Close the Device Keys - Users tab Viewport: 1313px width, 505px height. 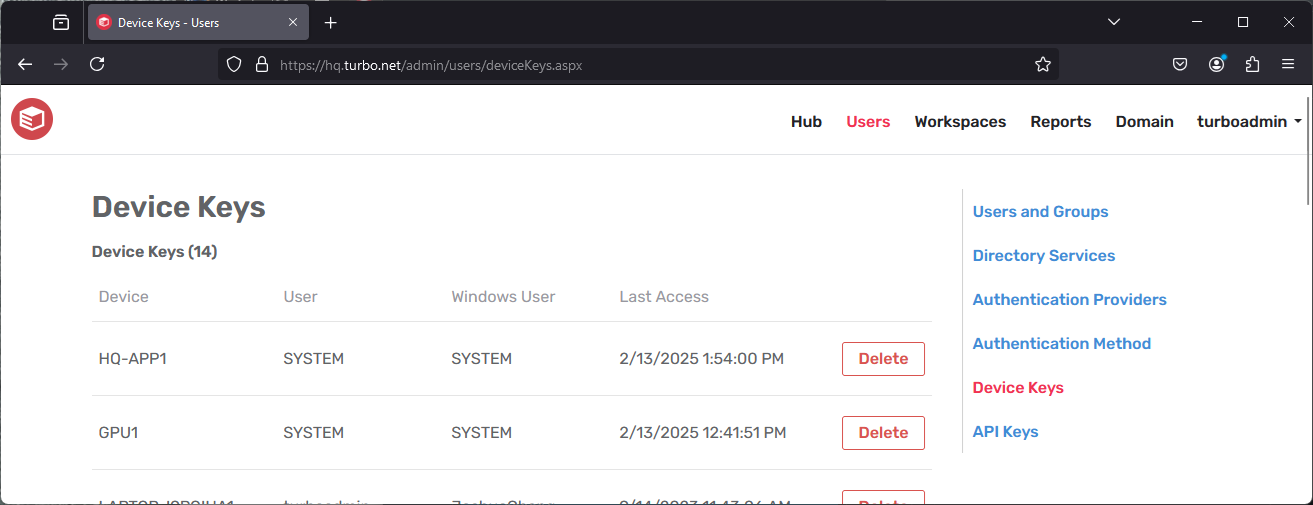point(293,22)
